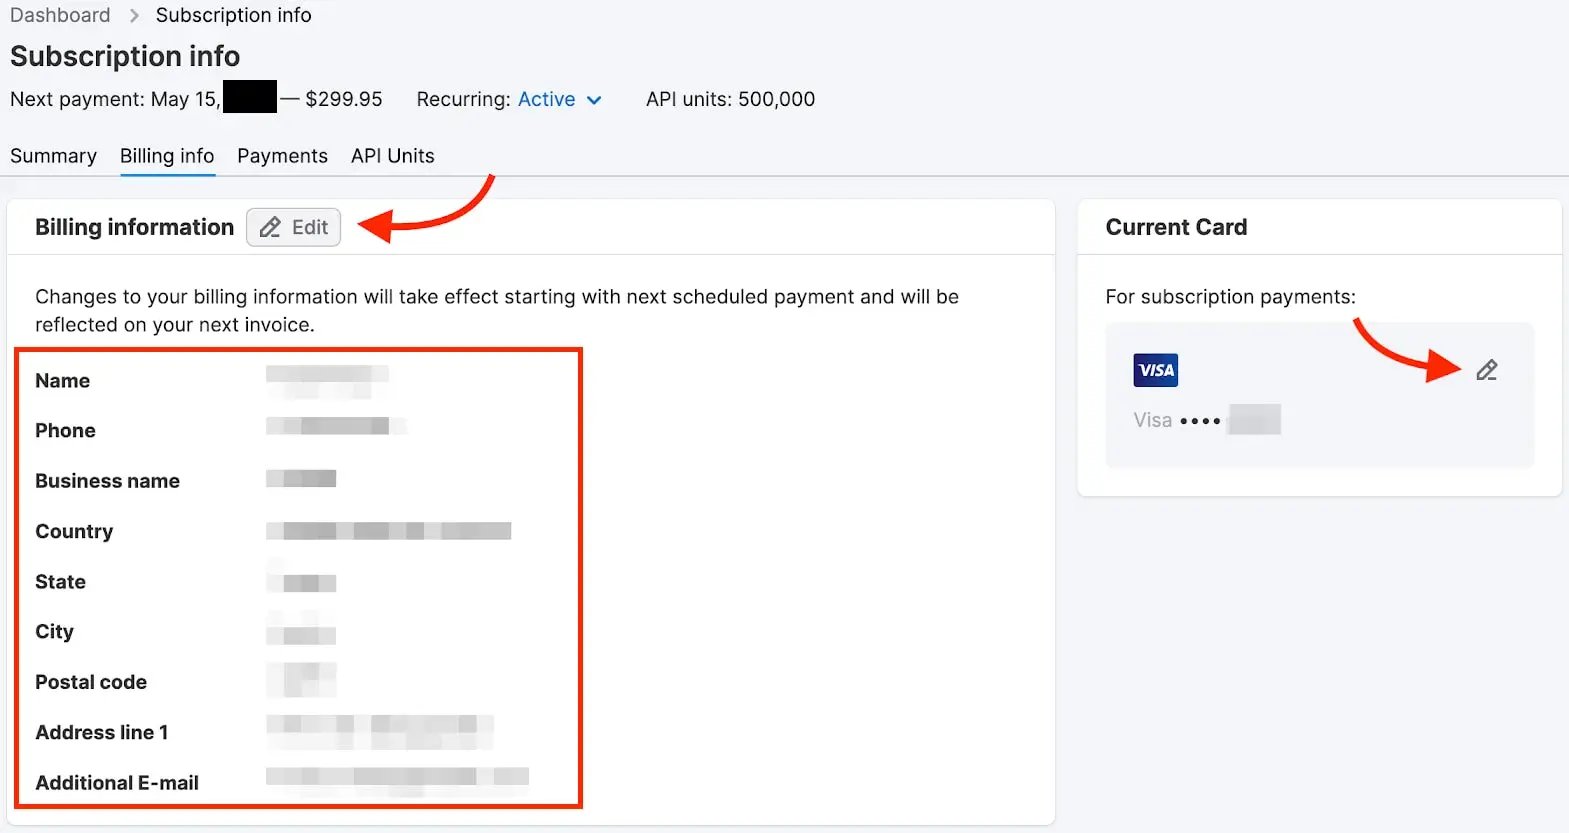Click the API units 500,000 text
Screen dimensions: 1569x833
pyautogui.click(x=730, y=99)
